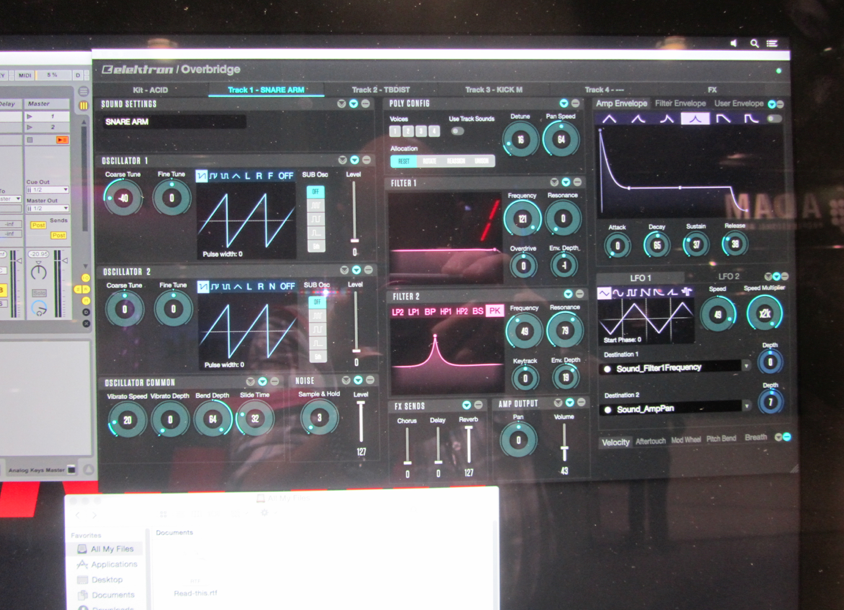
Task: Switch to Track 2 - TBDIST tab
Action: tap(380, 90)
